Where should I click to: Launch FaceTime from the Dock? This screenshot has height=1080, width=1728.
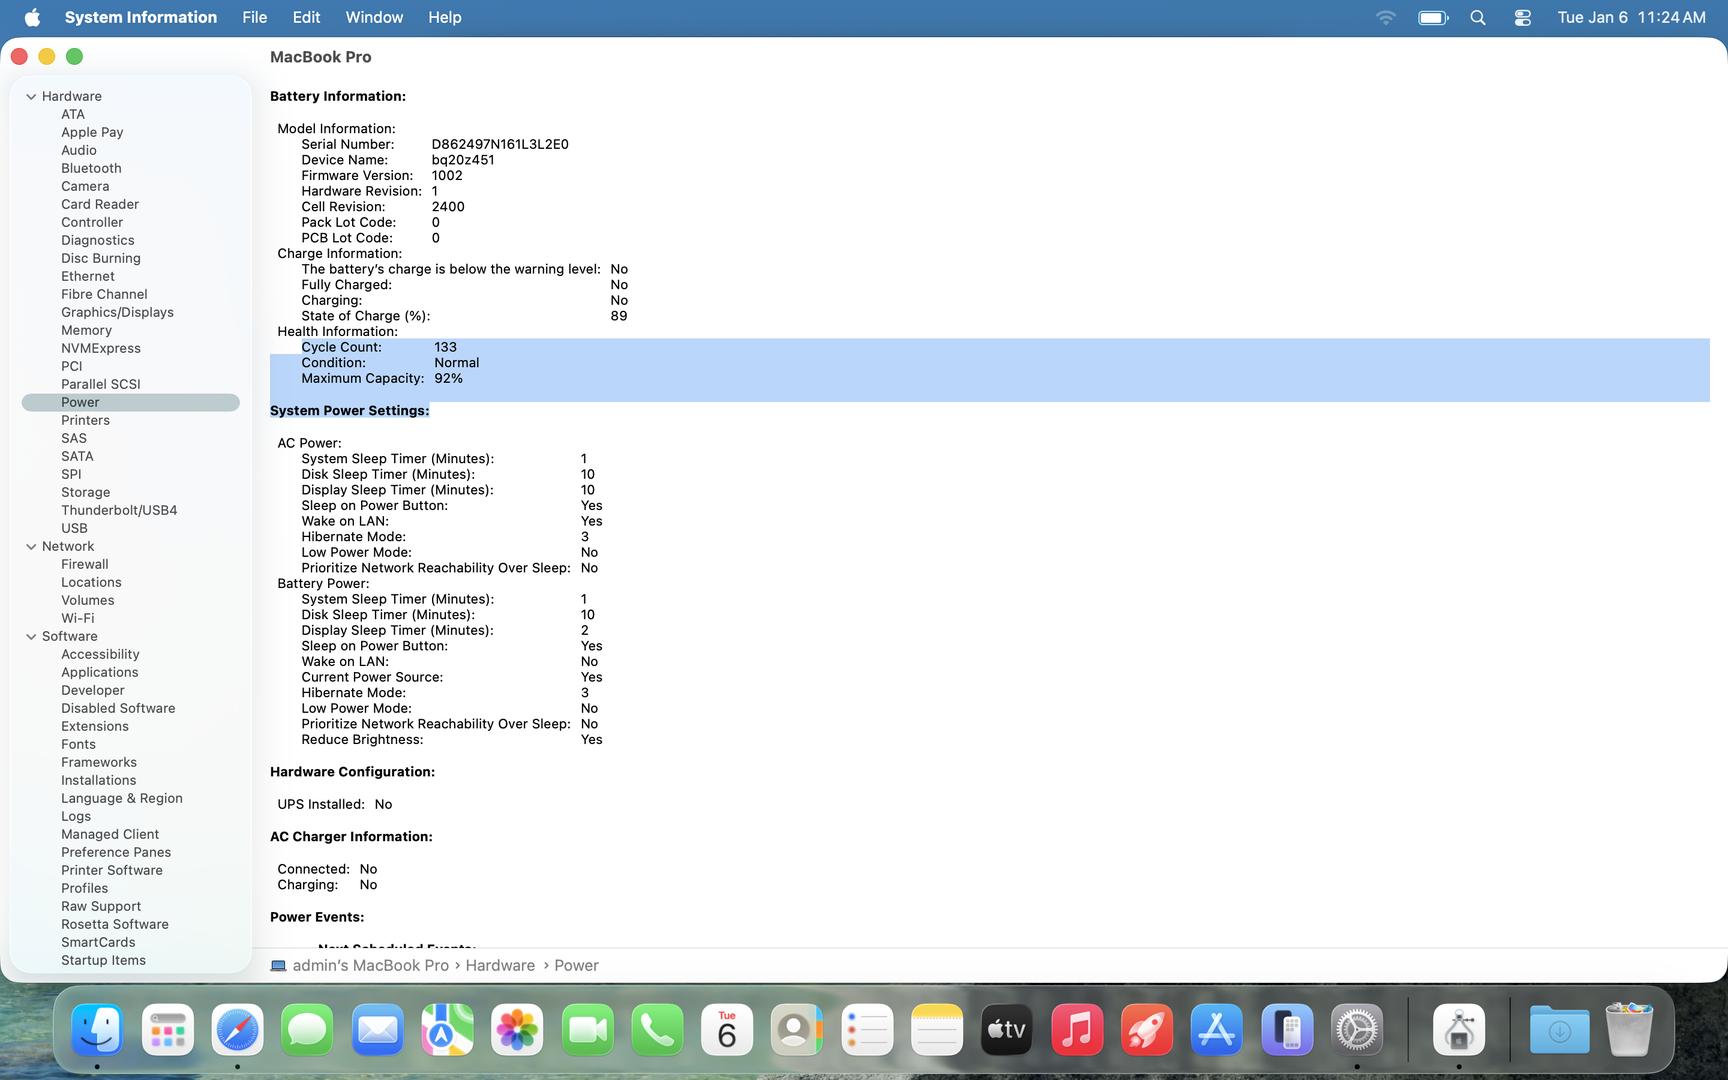click(587, 1029)
